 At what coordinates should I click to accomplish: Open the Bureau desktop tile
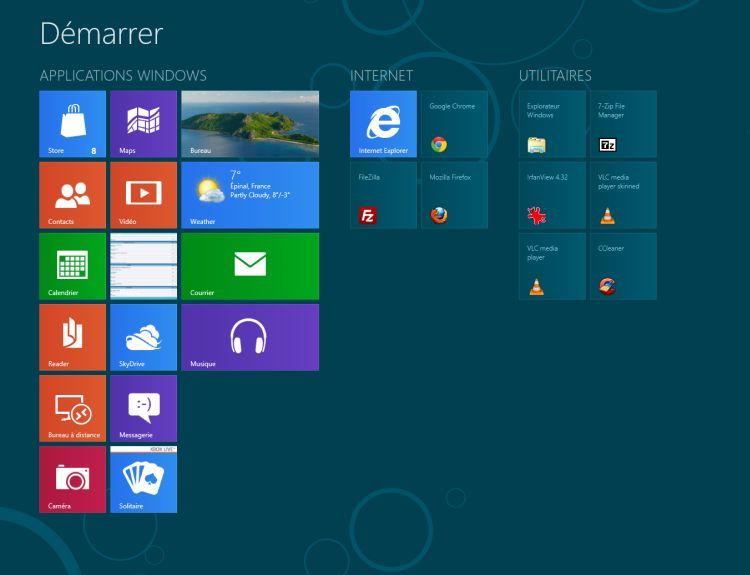[x=250, y=124]
